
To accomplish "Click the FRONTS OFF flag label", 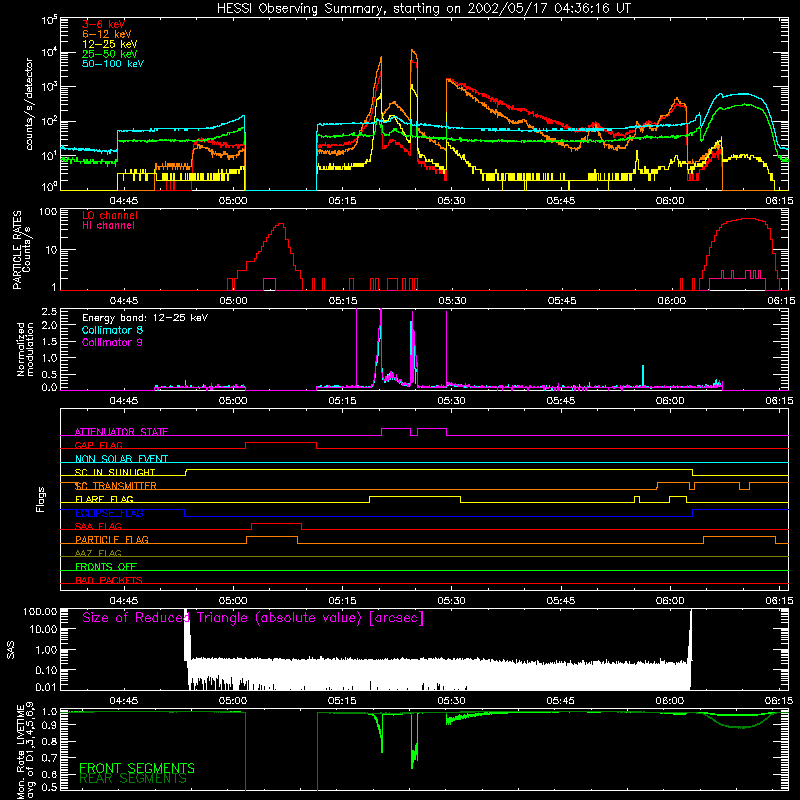I will tap(106, 566).
